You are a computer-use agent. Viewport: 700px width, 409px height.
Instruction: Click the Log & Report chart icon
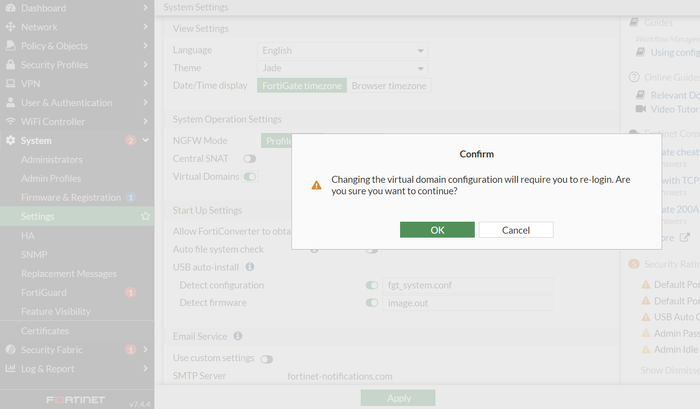tap(10, 369)
